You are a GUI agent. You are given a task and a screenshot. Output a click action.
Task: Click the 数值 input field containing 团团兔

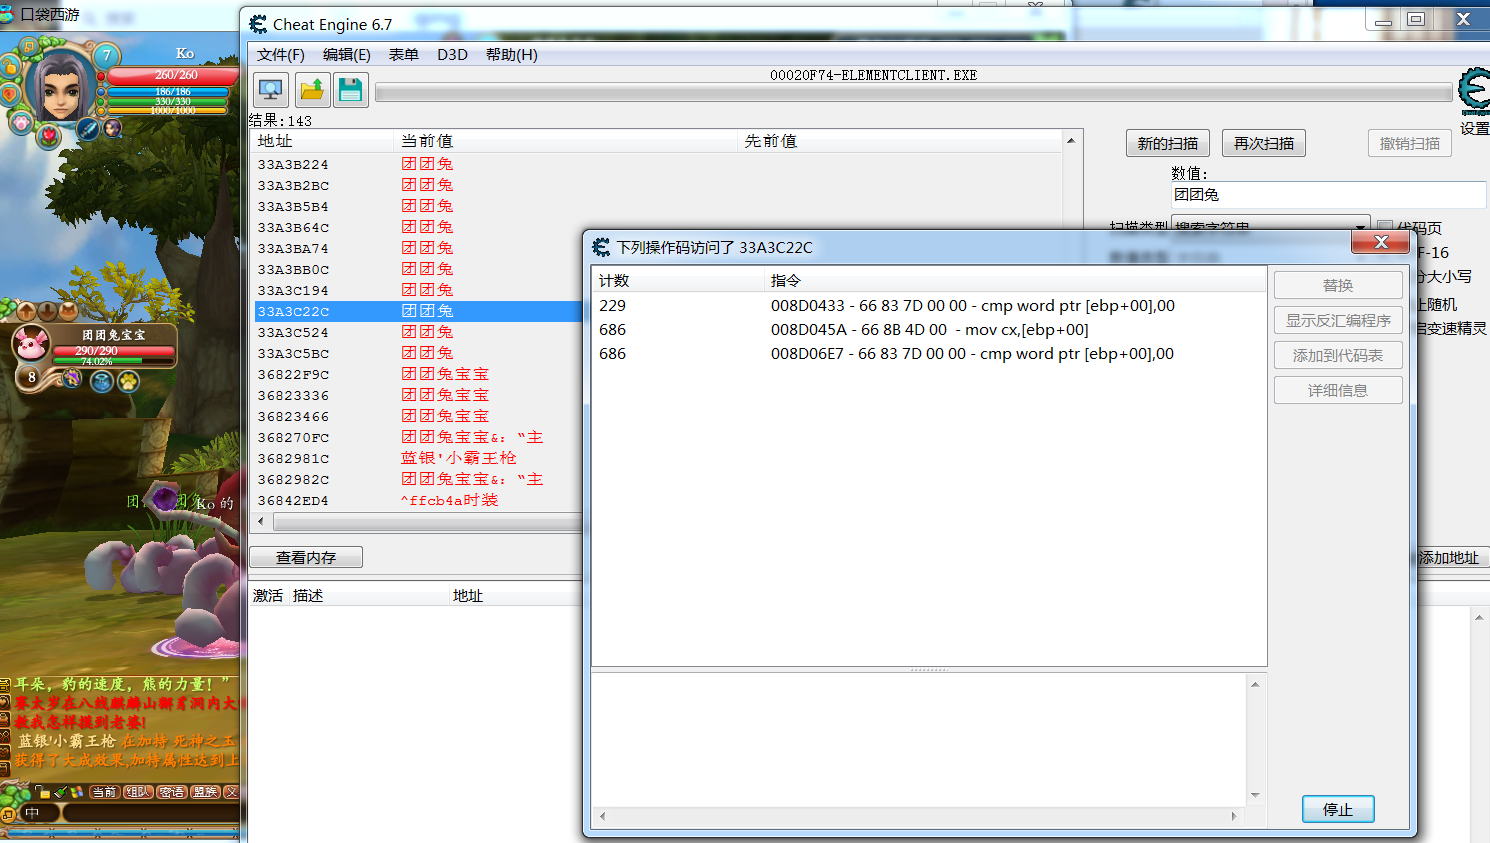pos(1329,195)
